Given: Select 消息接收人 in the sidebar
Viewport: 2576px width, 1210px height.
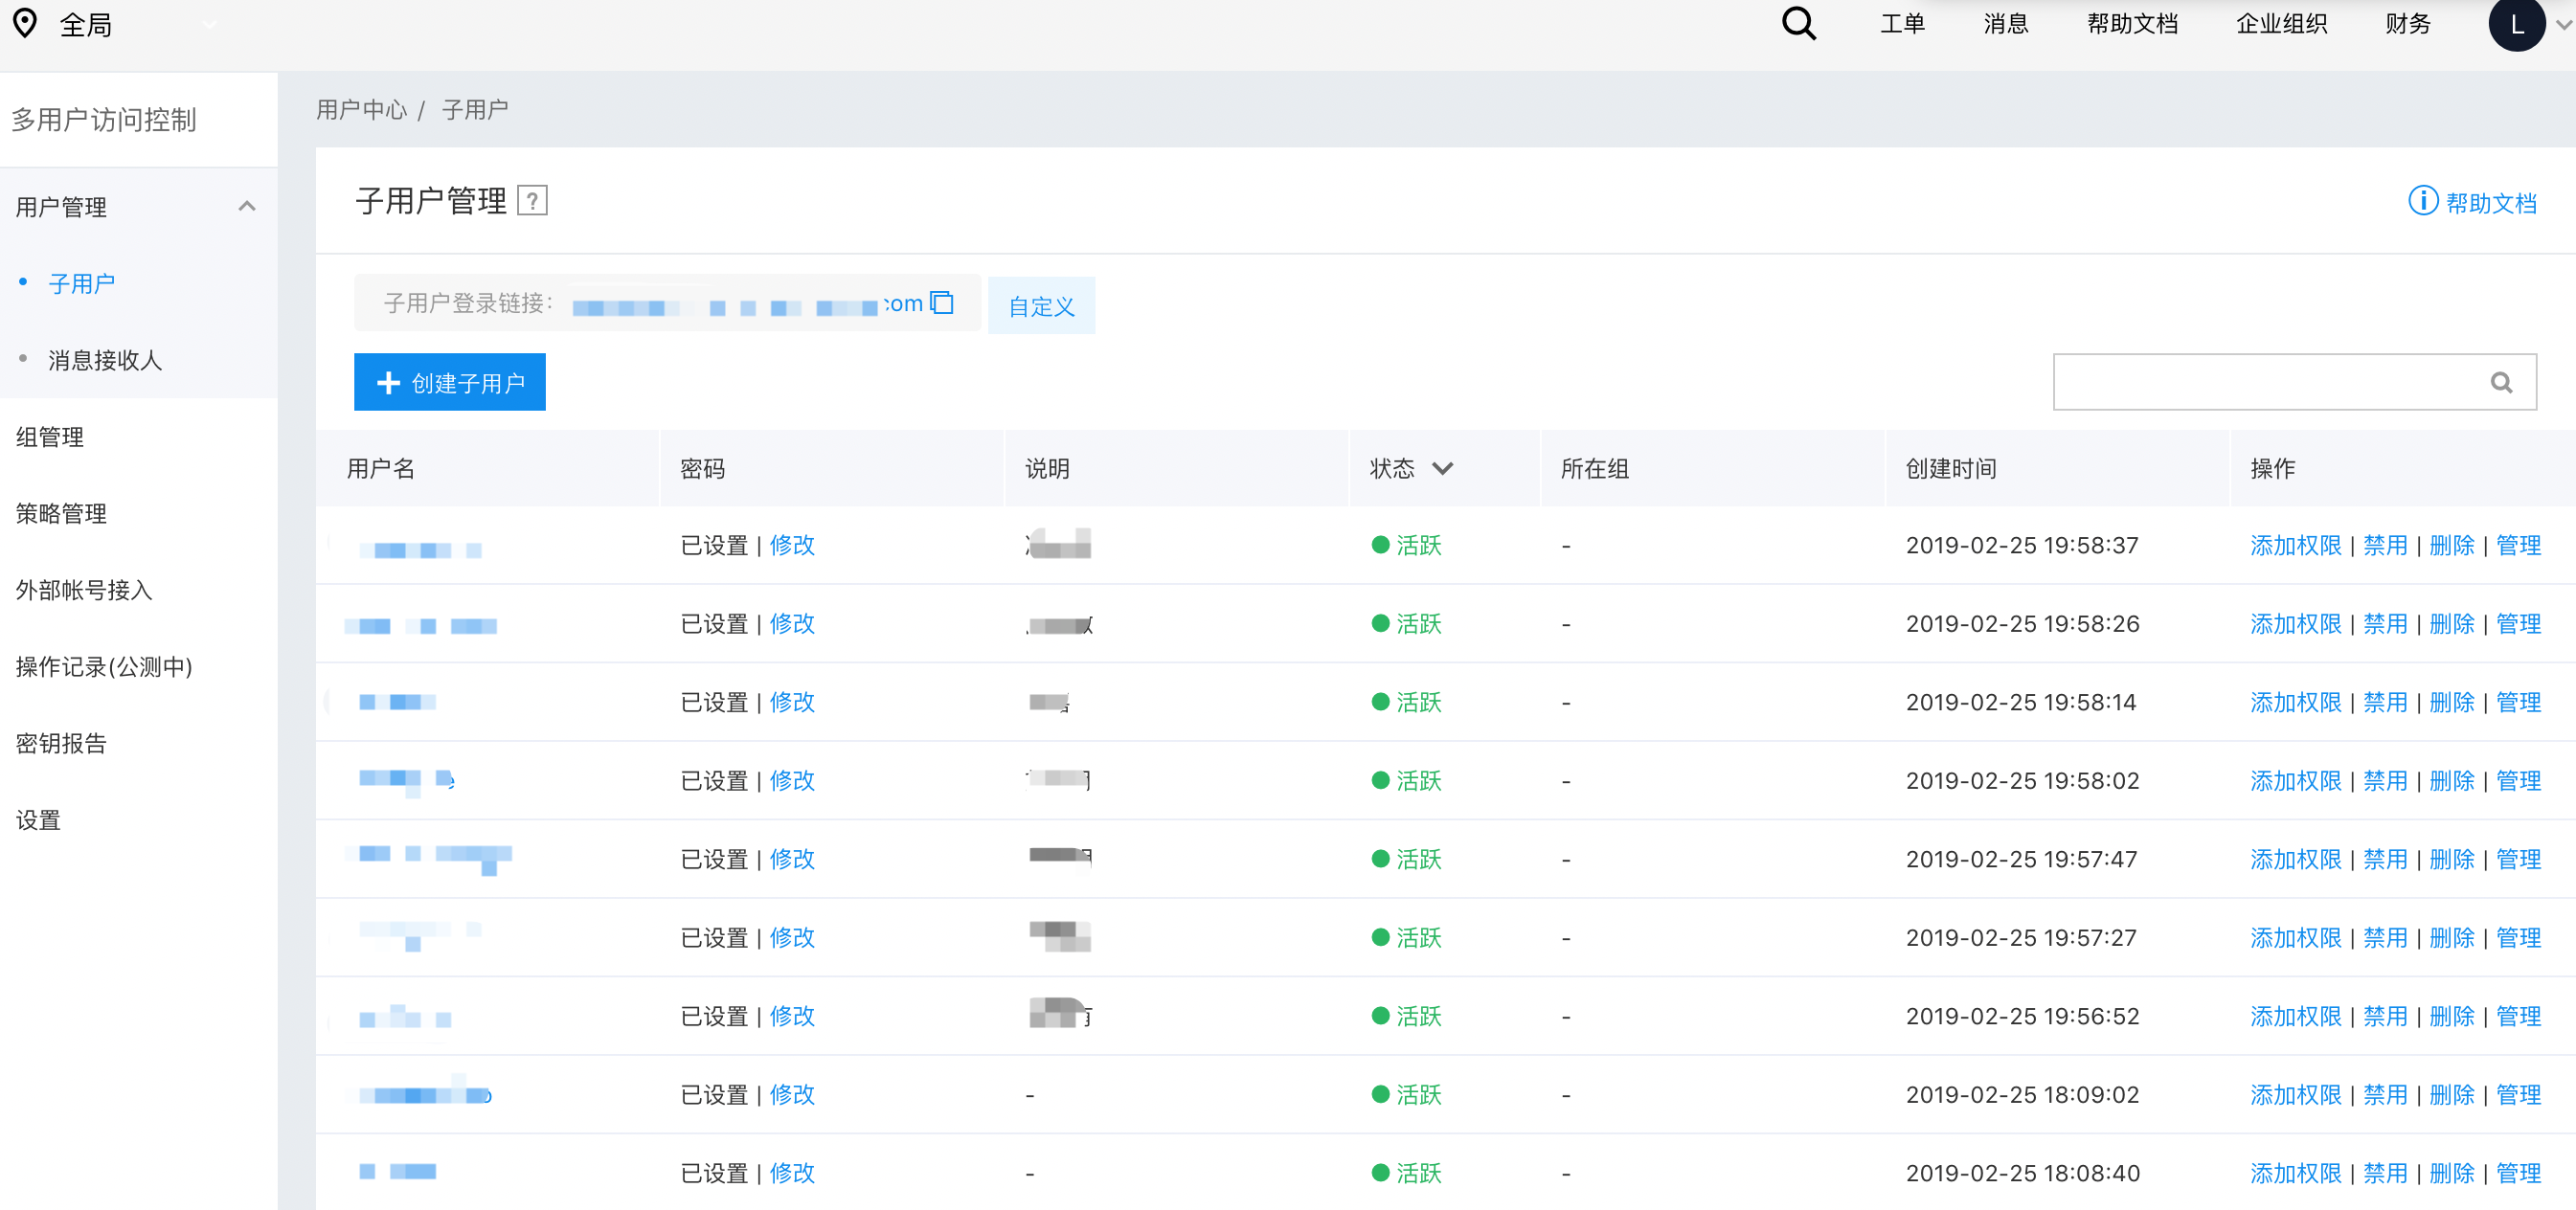Looking at the screenshot, I should click(105, 360).
